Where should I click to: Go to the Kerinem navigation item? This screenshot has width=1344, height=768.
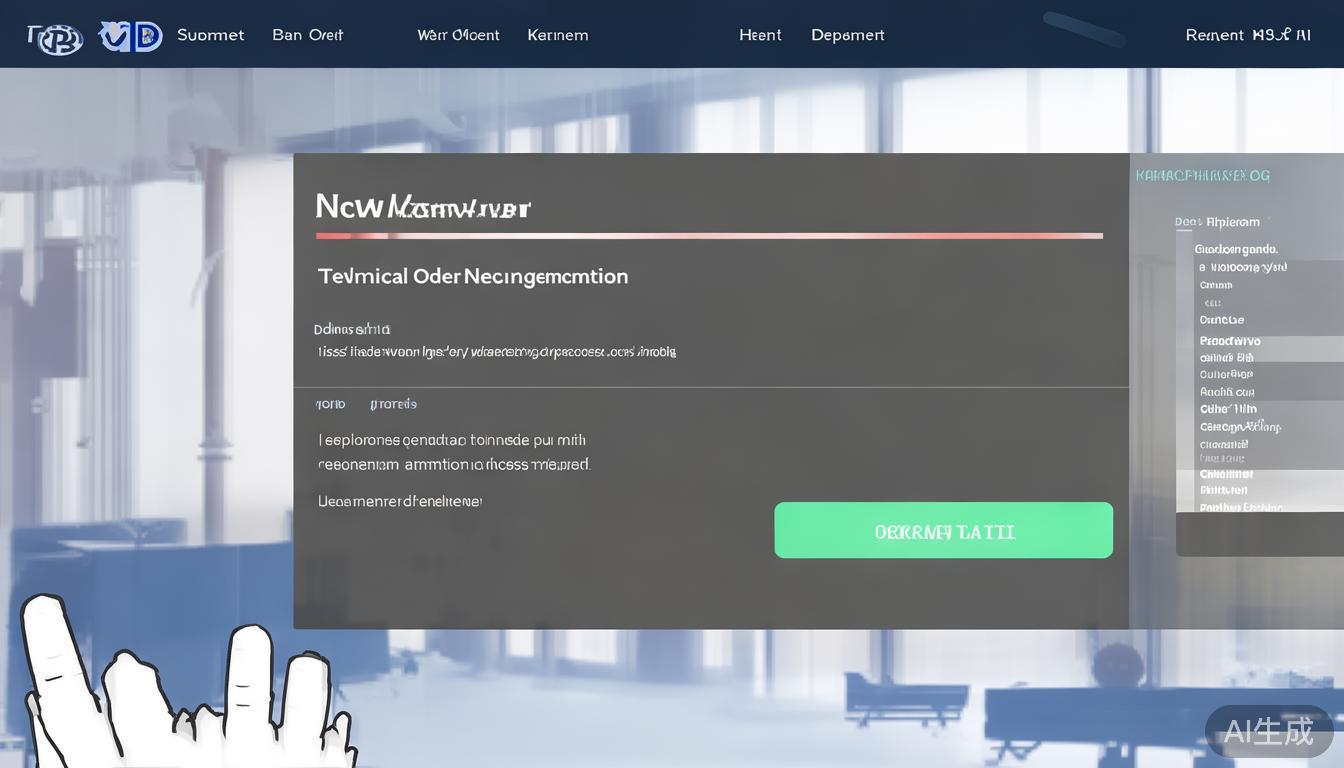tap(557, 35)
